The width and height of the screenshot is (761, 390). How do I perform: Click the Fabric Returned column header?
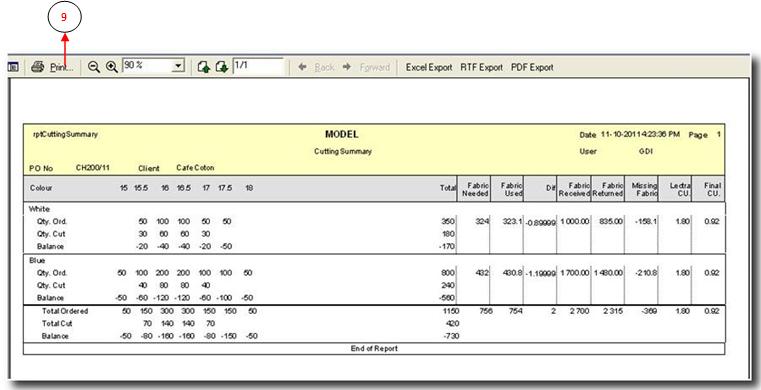pyautogui.click(x=608, y=189)
